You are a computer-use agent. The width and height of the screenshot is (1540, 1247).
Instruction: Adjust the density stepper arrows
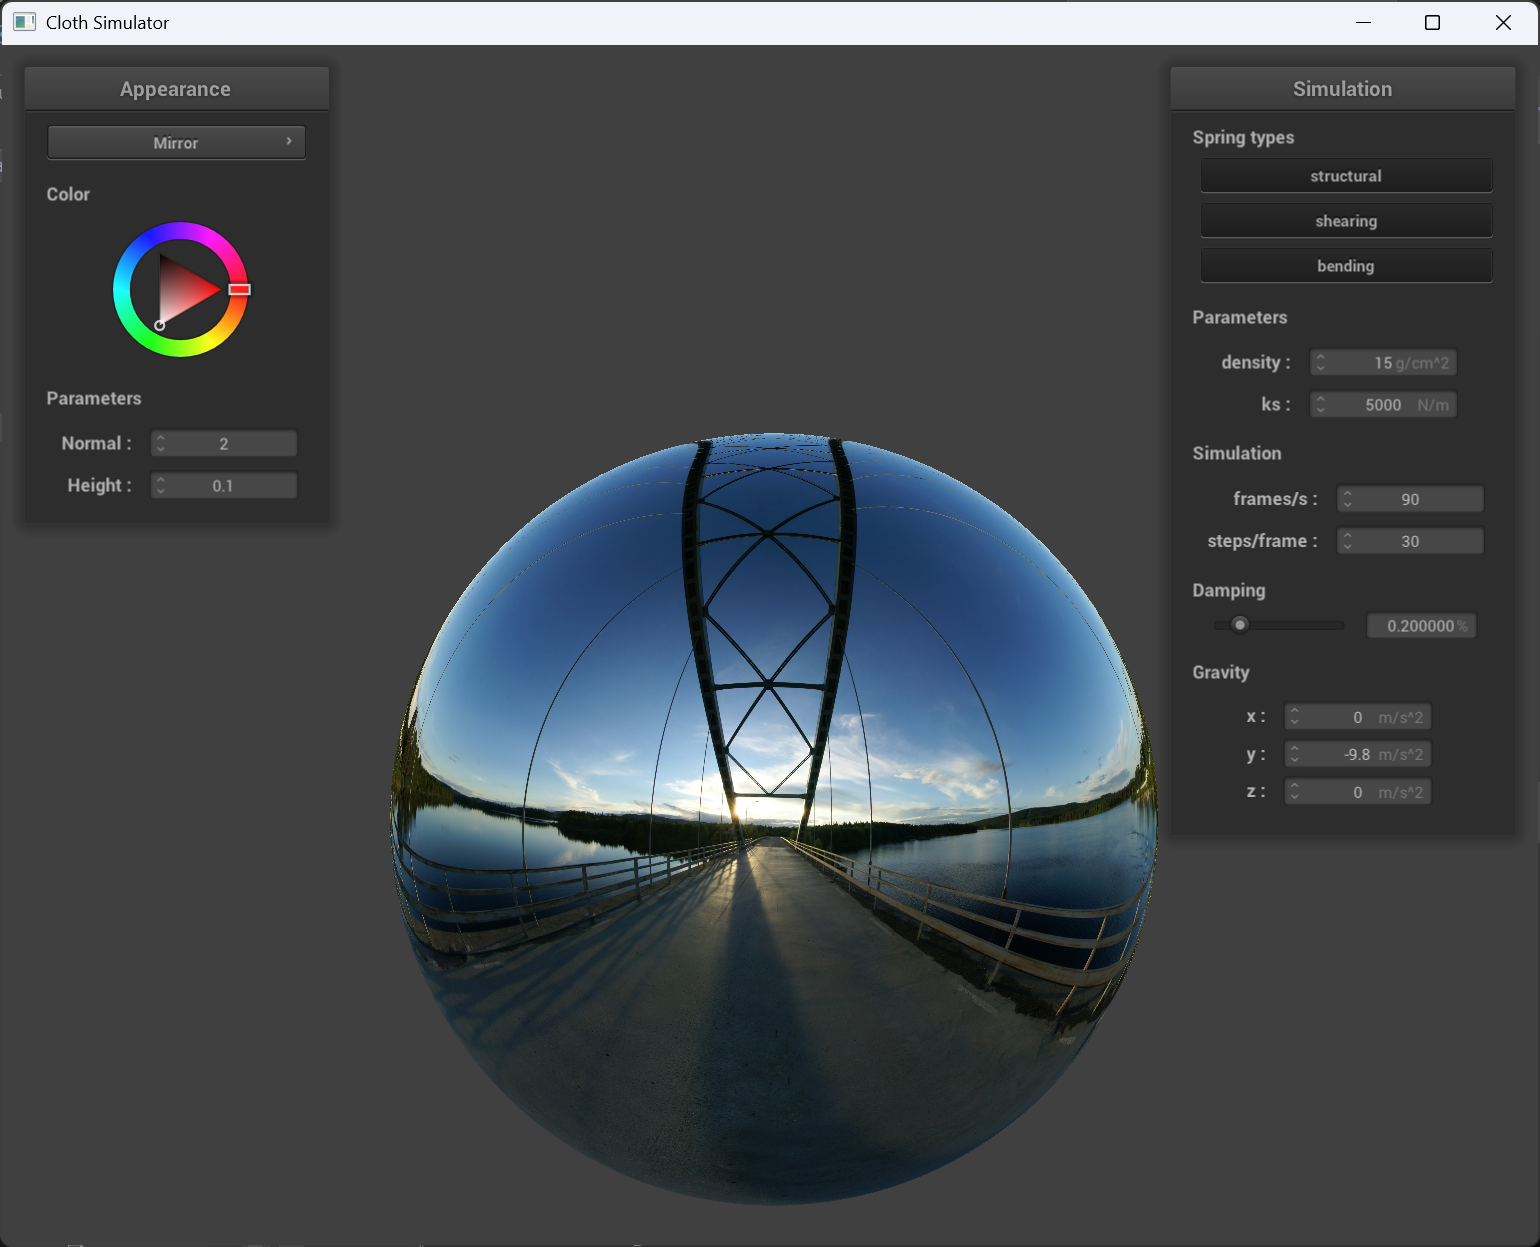coord(1321,362)
